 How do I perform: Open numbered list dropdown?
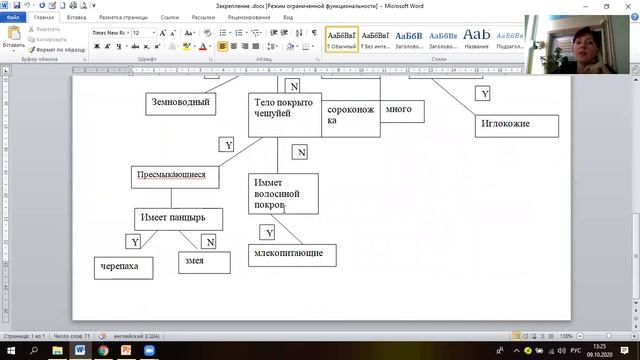pyautogui.click(x=247, y=33)
